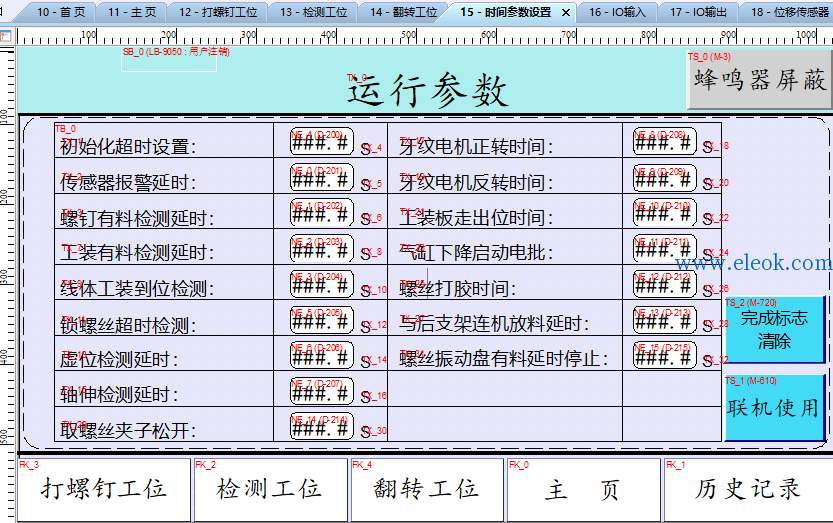Select numeric input for 与后支架连机放料延时
Image resolution: width=833 pixels, height=523 pixels.
pyautogui.click(x=665, y=319)
